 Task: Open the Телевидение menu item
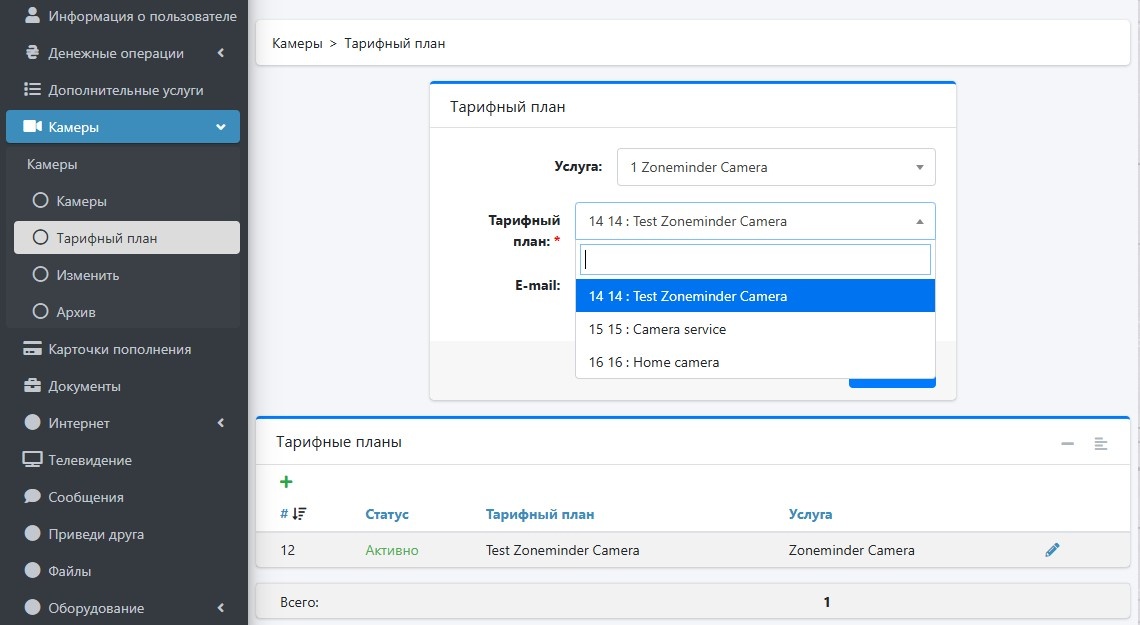tap(123, 459)
